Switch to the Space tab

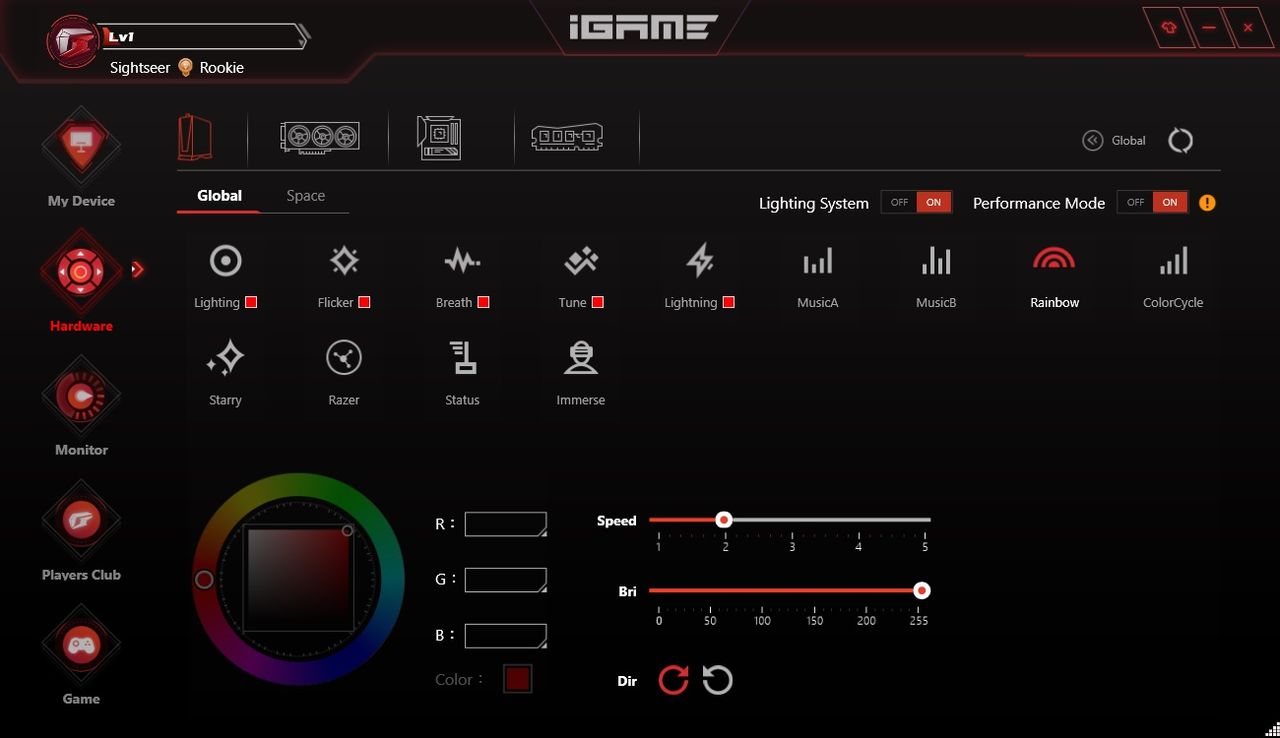305,196
